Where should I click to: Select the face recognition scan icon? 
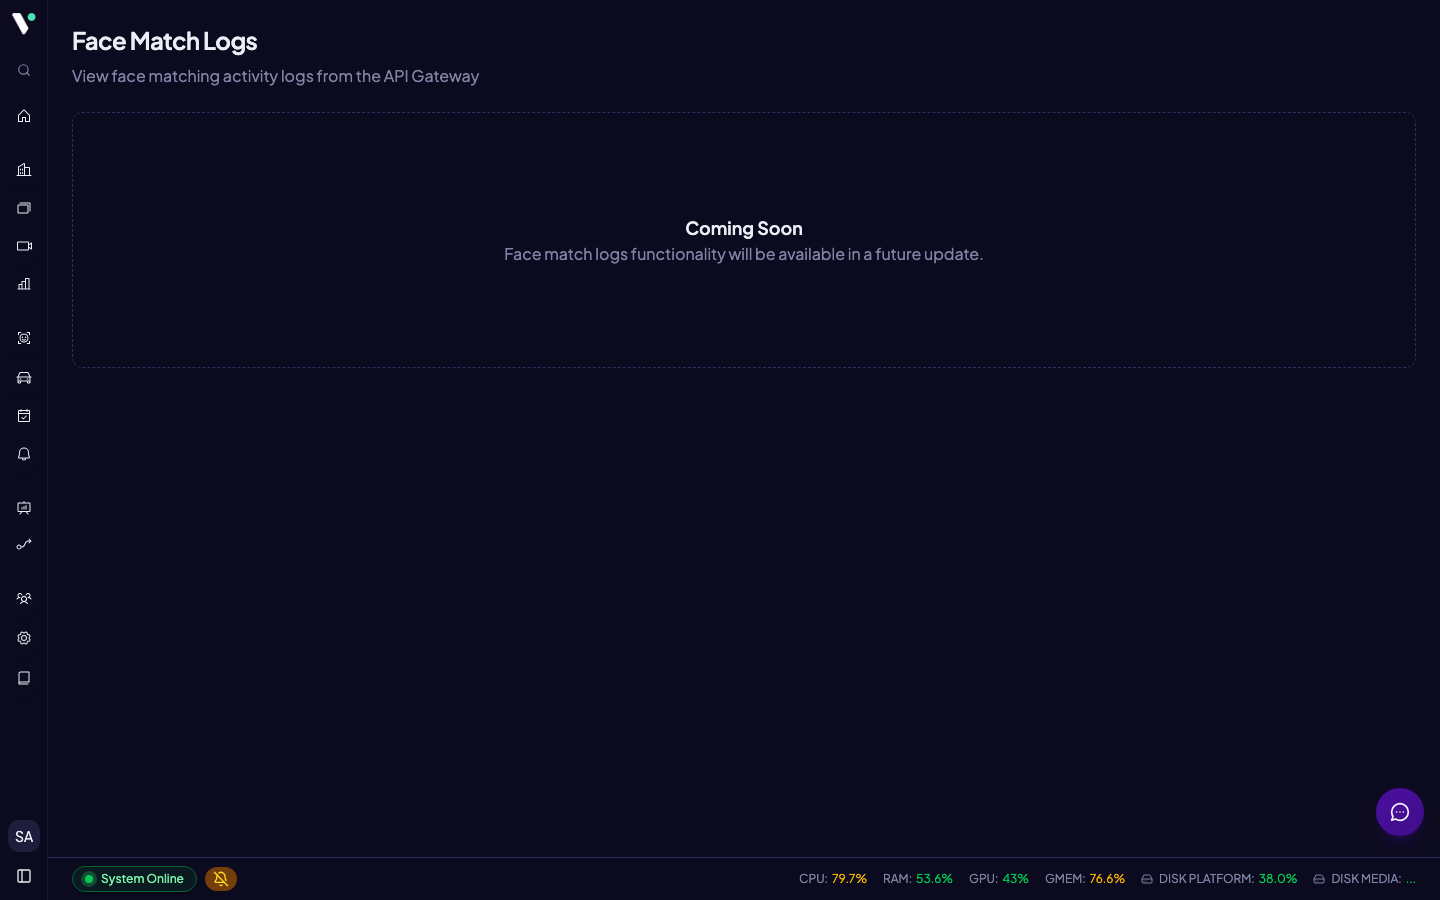pos(24,338)
